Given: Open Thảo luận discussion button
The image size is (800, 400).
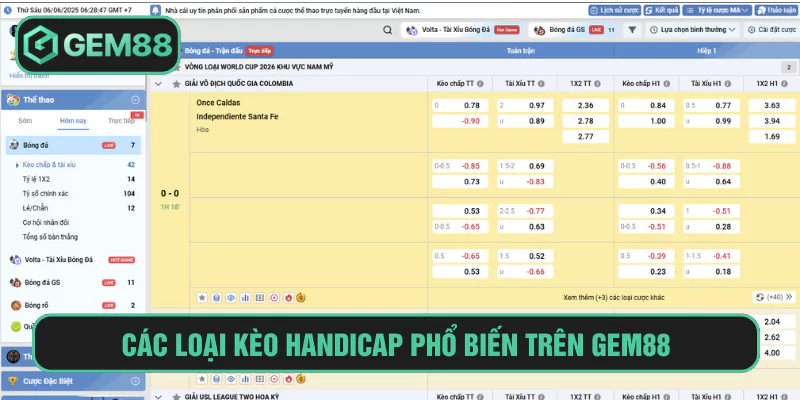Looking at the screenshot, I should [x=776, y=10].
